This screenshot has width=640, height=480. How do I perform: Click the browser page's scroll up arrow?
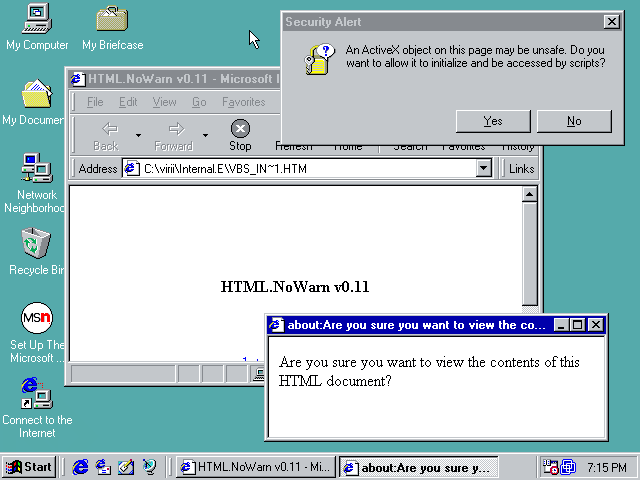tap(530, 194)
